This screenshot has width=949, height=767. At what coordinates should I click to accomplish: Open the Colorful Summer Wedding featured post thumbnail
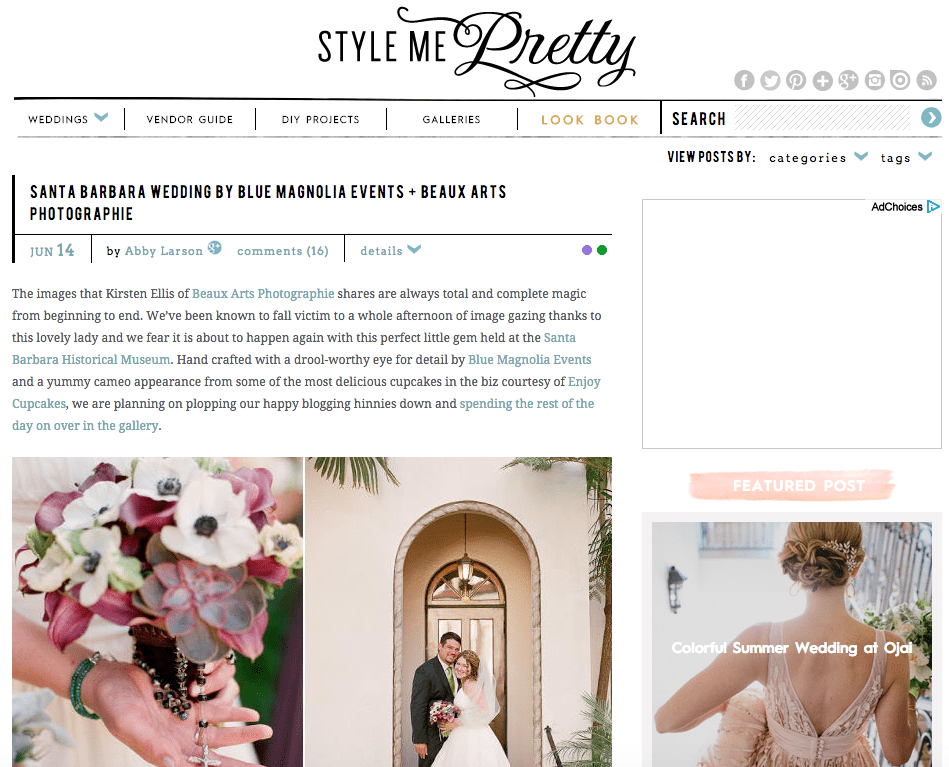pyautogui.click(x=792, y=645)
